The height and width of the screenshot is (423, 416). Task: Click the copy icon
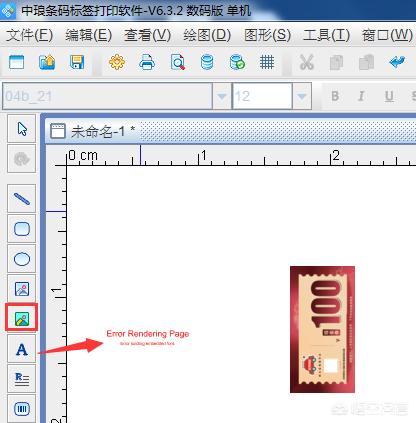(x=337, y=62)
